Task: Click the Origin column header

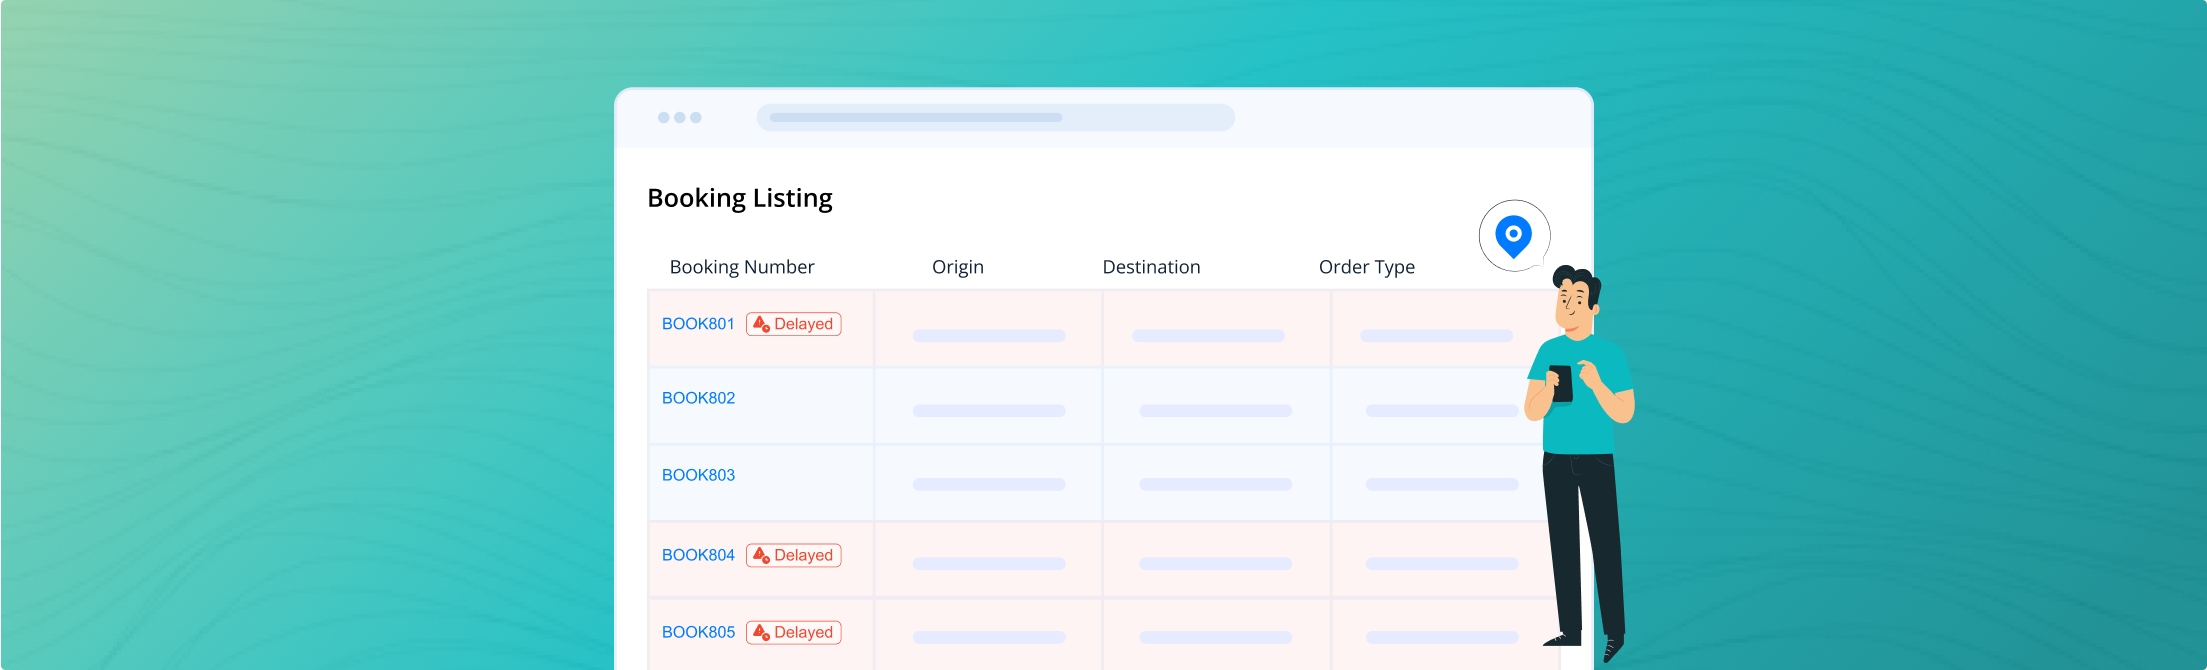Action: [957, 267]
